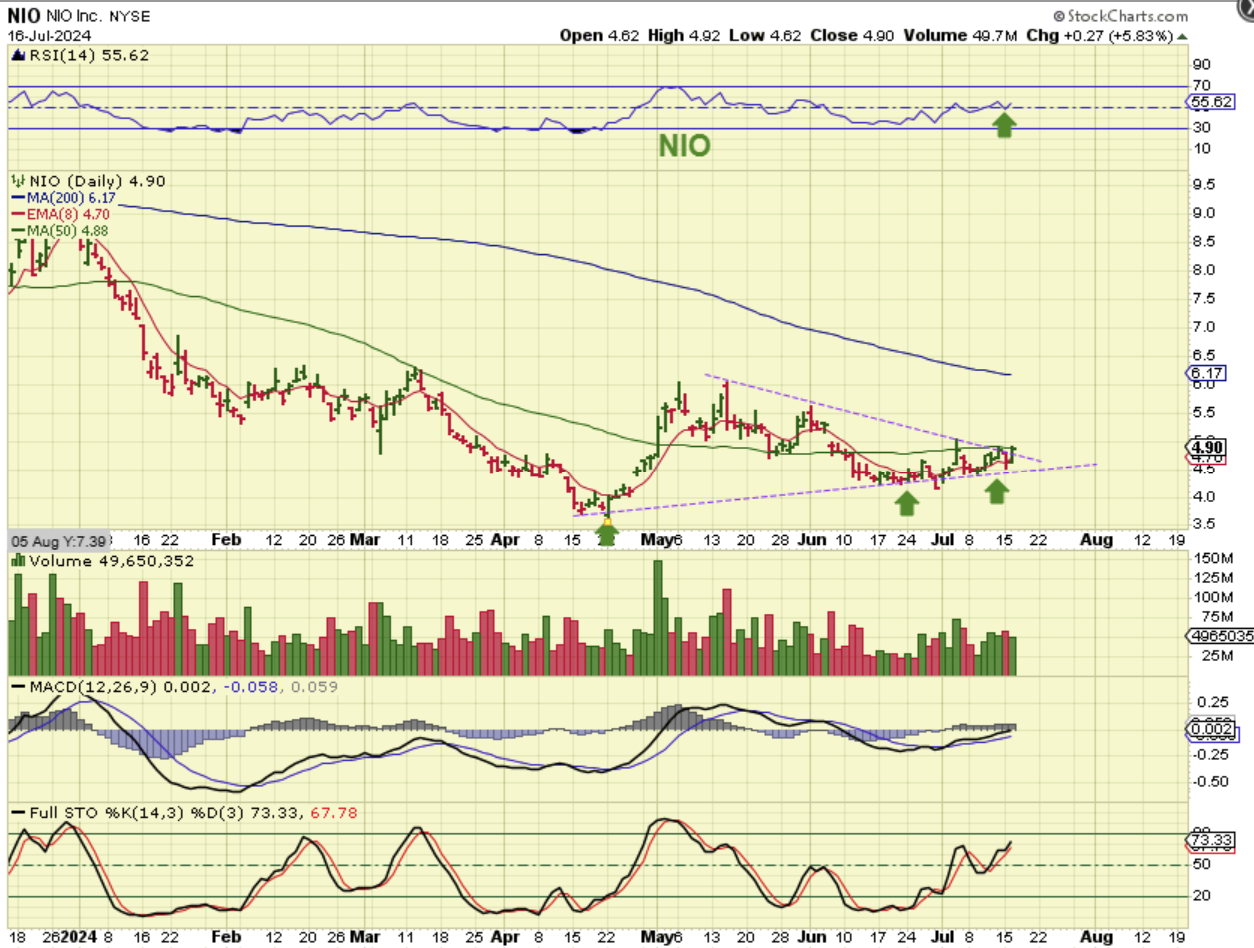Click the 'NIO (Daily) 4.90' legend label
The width and height of the screenshot is (1254, 948).
coord(97,181)
